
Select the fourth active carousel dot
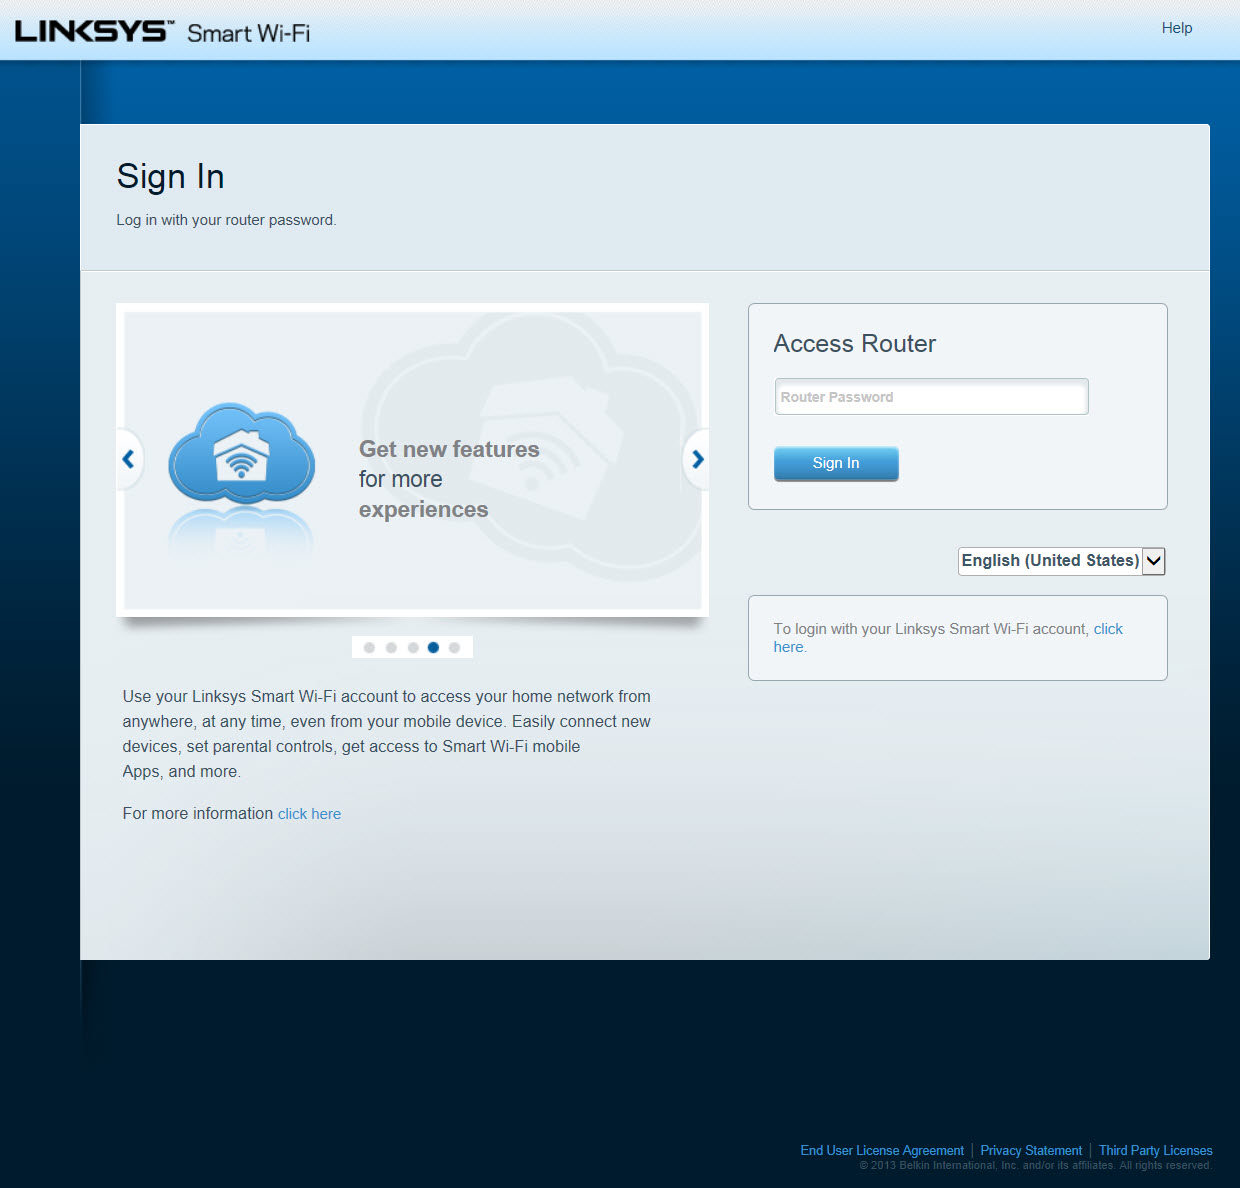point(433,648)
